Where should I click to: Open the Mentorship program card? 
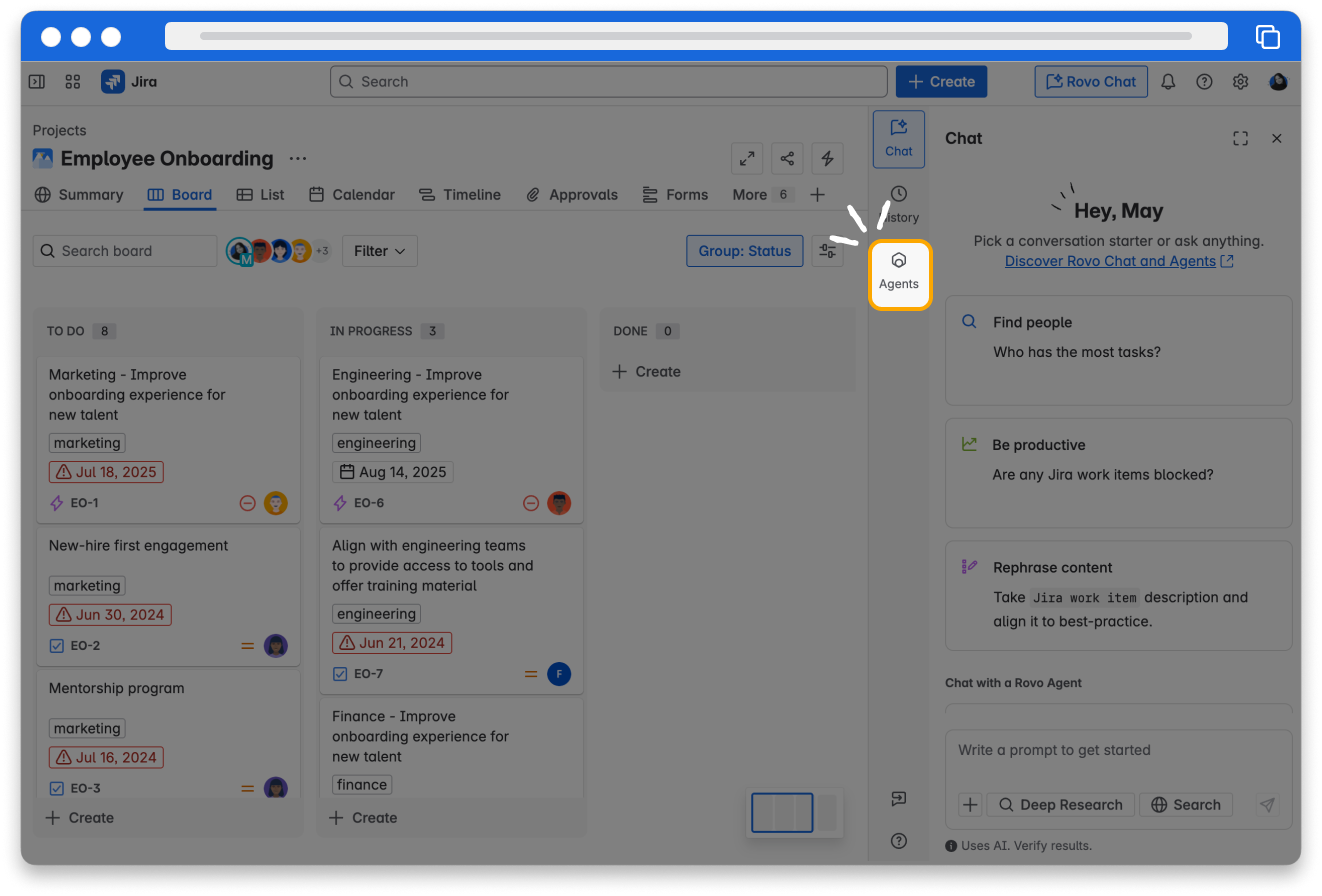[x=168, y=735]
